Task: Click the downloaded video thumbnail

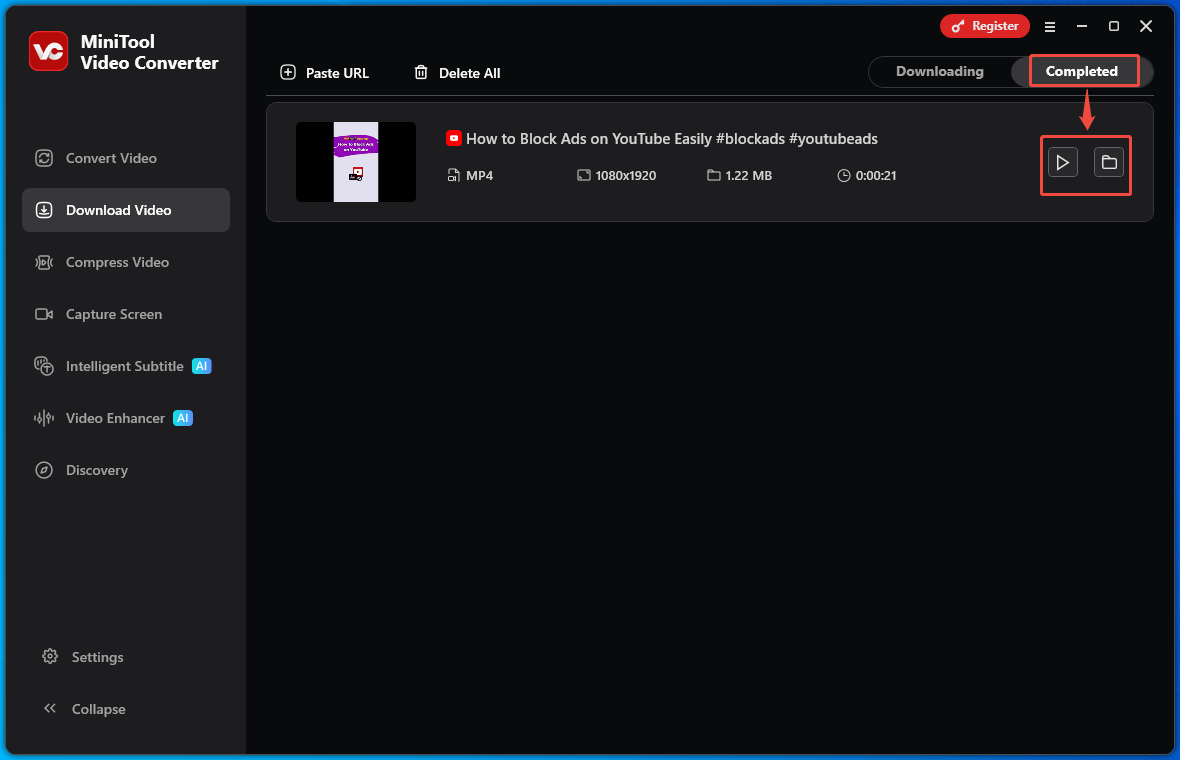Action: tap(356, 162)
